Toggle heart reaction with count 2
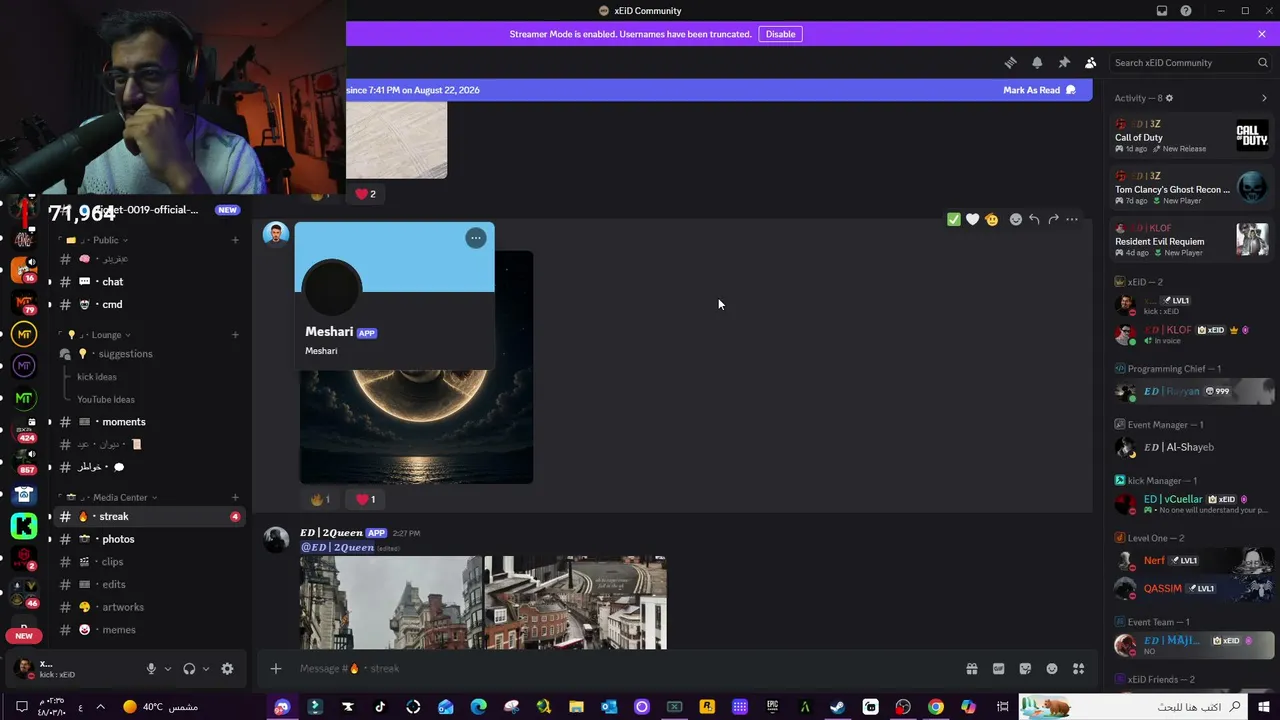This screenshot has width=1280, height=720. [366, 194]
